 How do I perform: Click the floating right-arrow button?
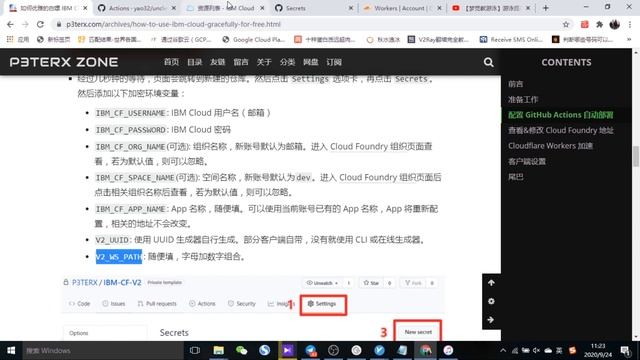pos(491,320)
